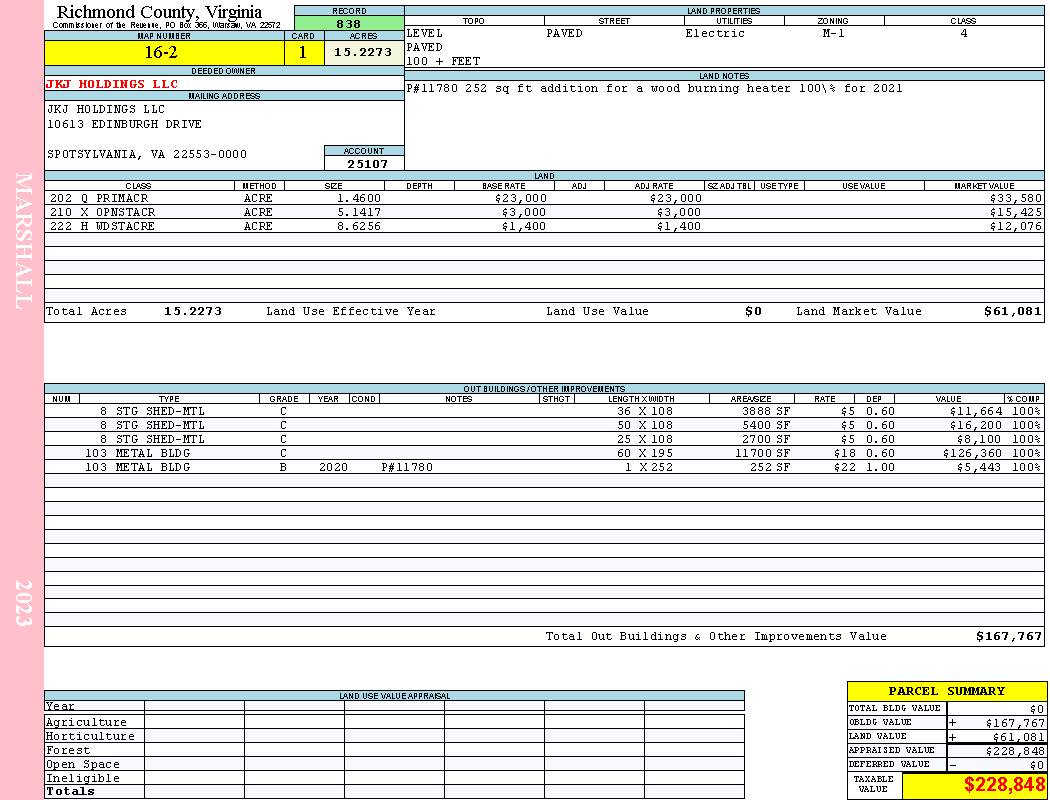Click the Totals row label
1050x800 pixels.
tap(70, 791)
